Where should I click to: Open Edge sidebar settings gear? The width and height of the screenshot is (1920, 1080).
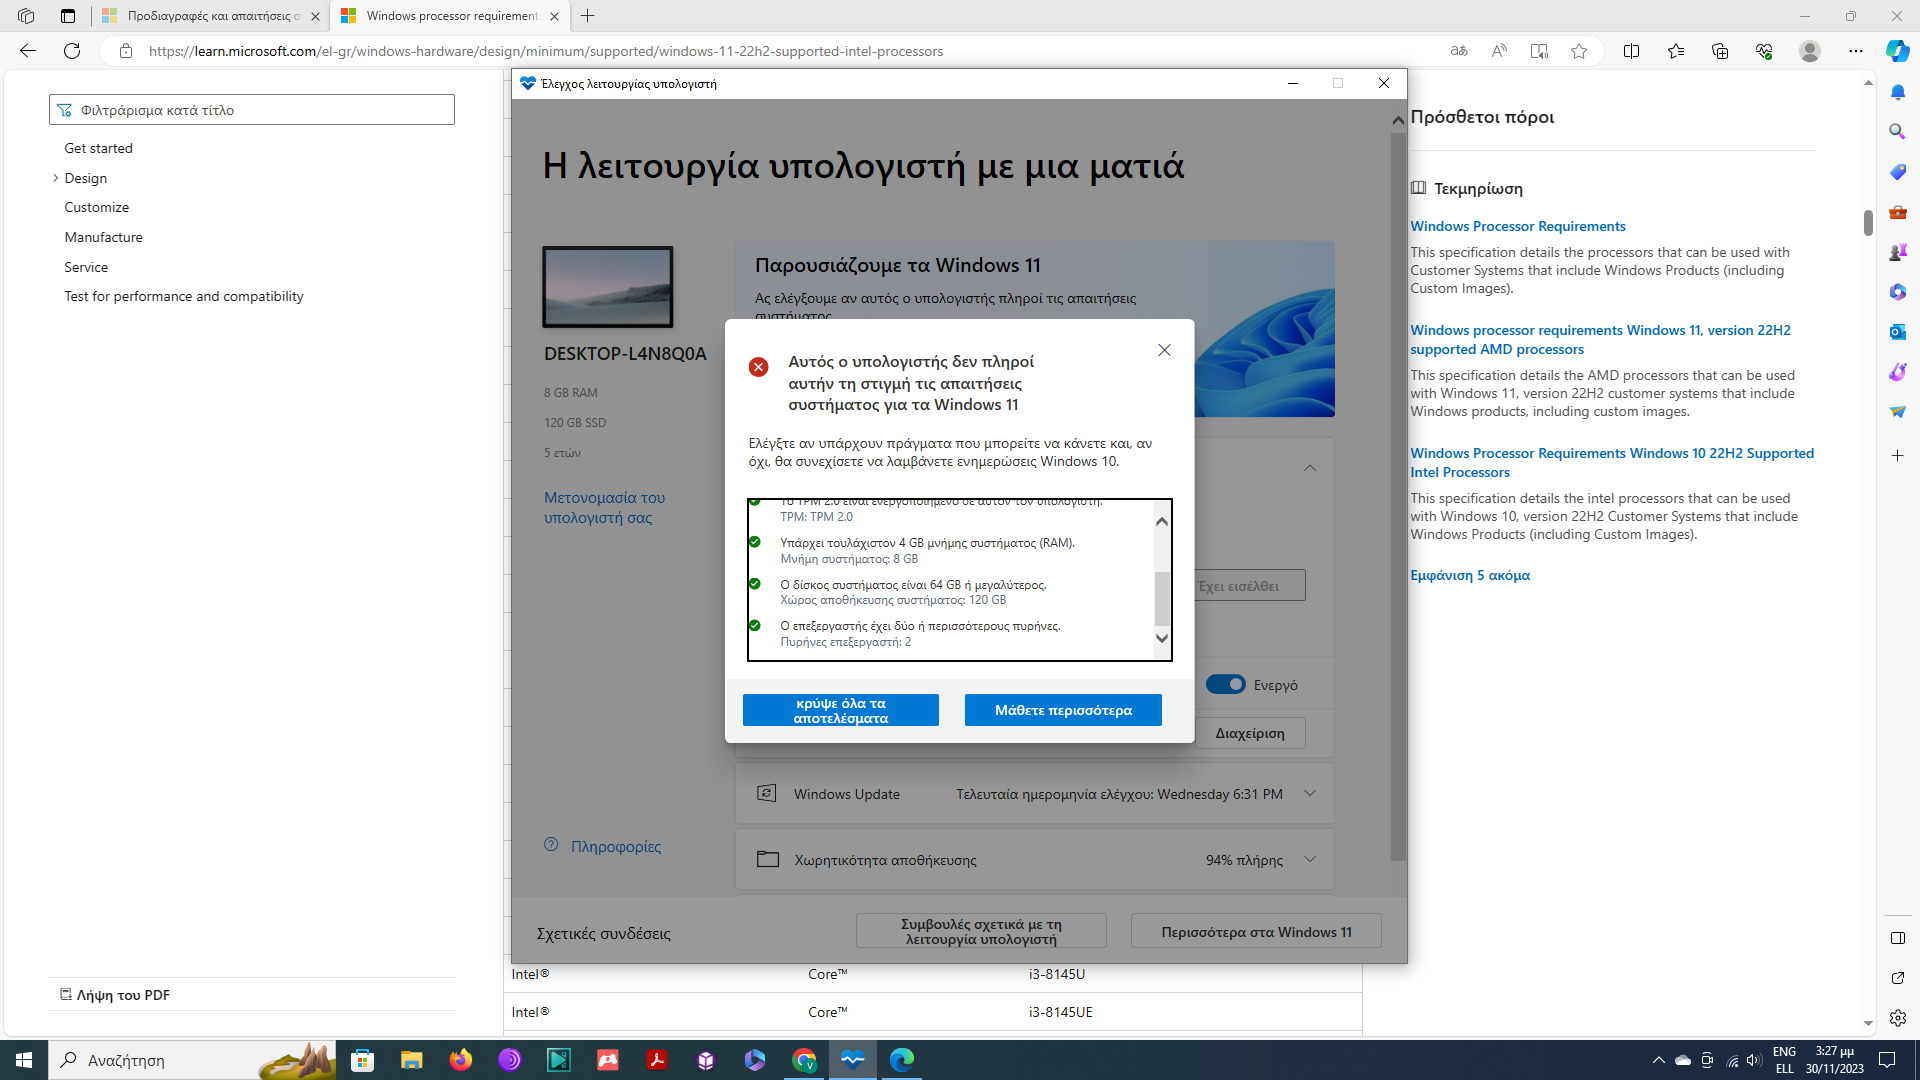[1897, 1018]
